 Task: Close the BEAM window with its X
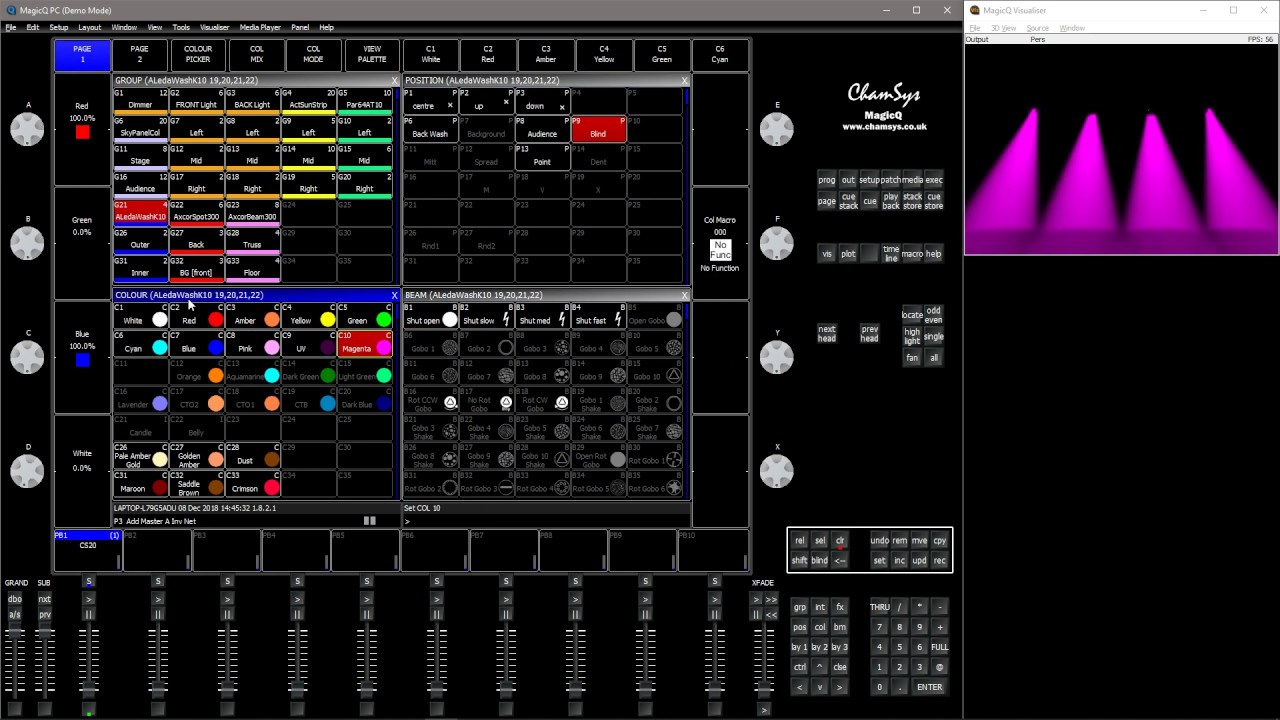click(685, 295)
